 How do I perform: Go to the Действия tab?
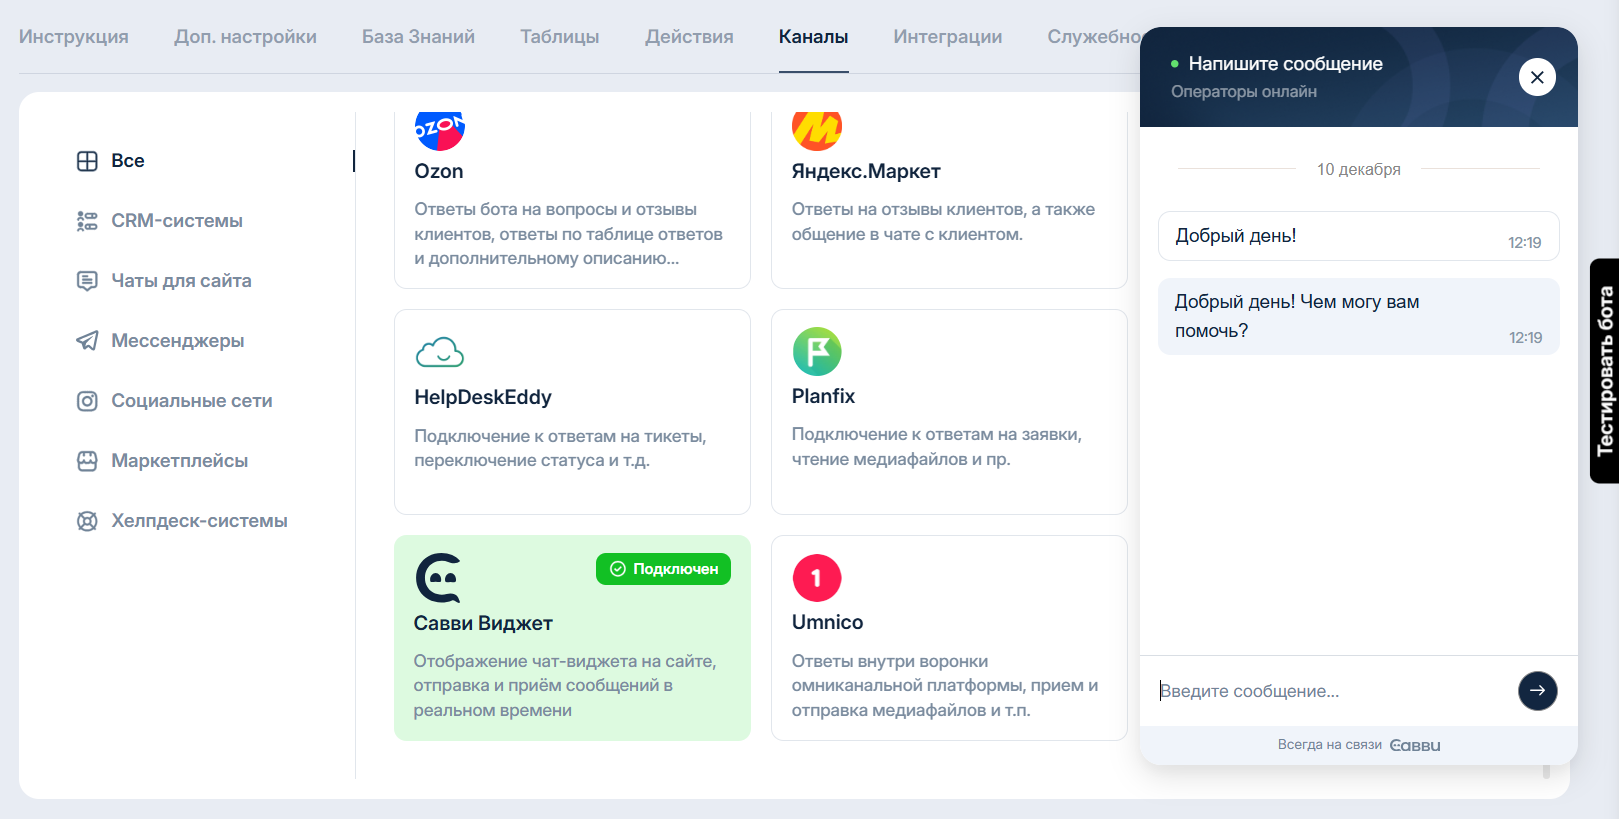[x=689, y=37]
